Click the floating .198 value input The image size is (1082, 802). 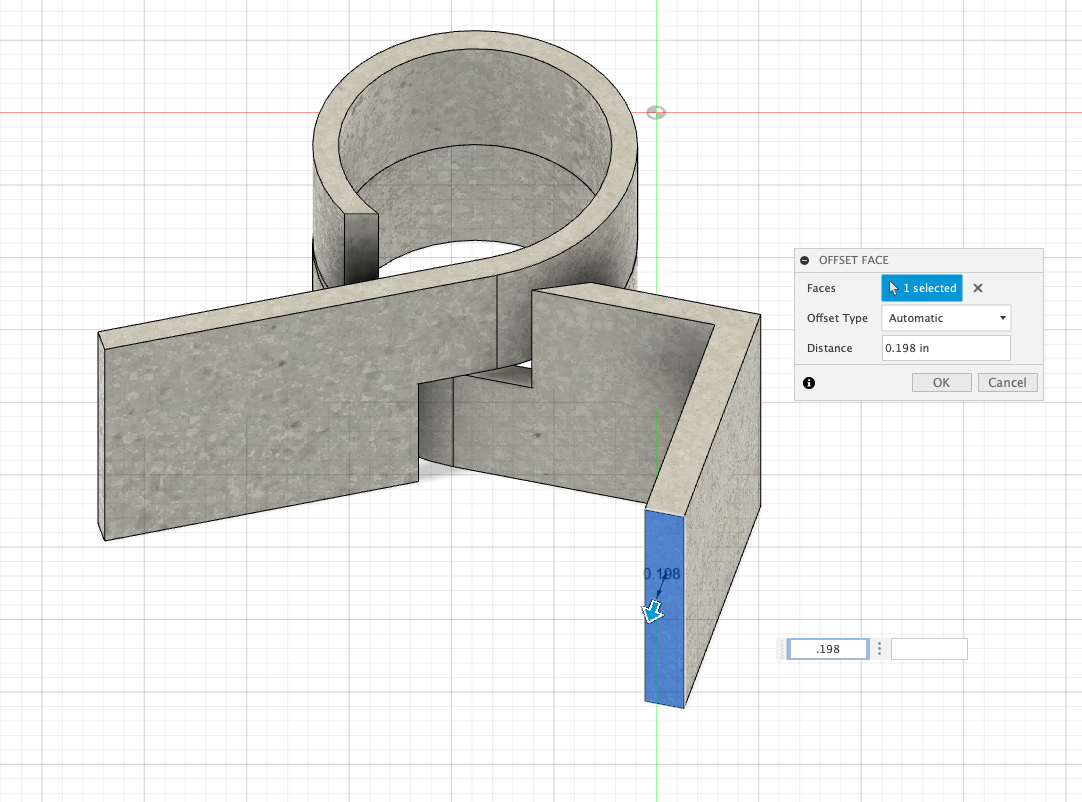[x=827, y=649]
